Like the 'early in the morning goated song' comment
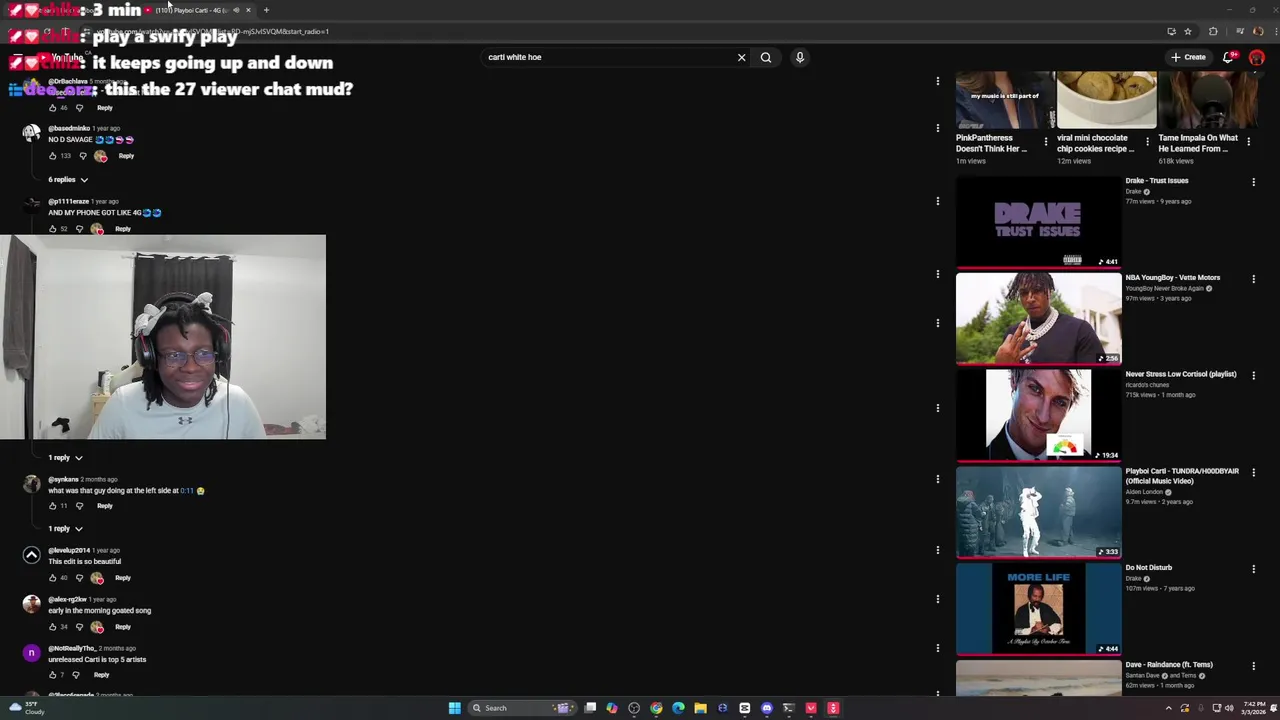The width and height of the screenshot is (1280, 720). click(x=53, y=627)
